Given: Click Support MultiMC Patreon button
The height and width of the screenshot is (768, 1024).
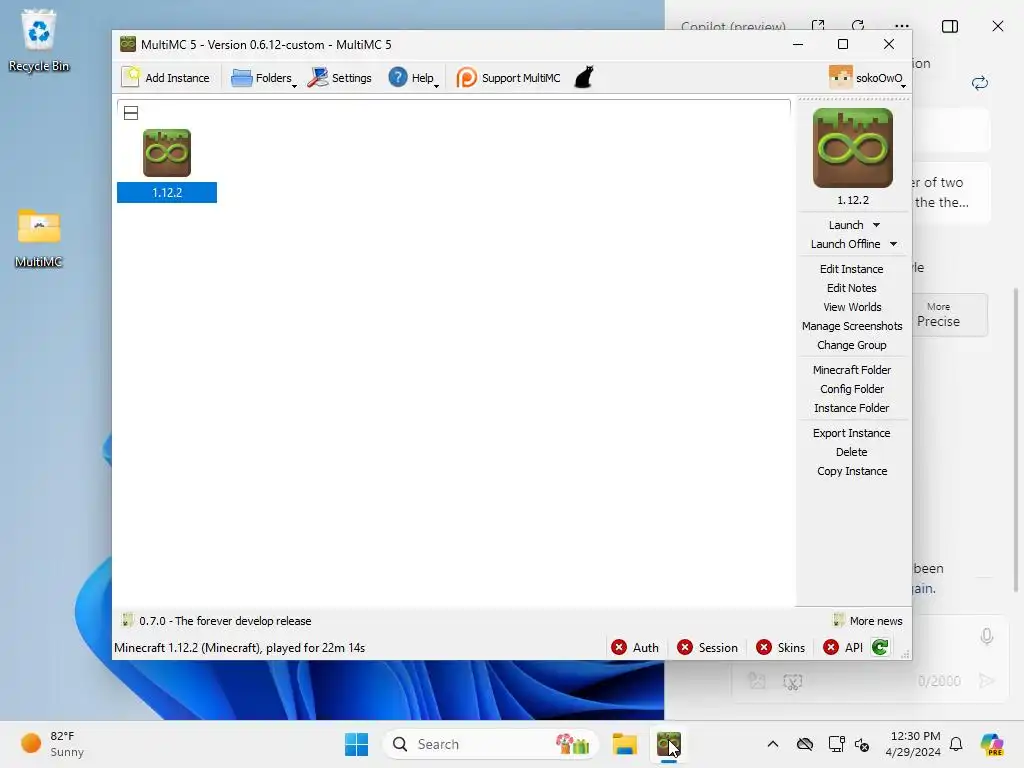Looking at the screenshot, I should (508, 78).
